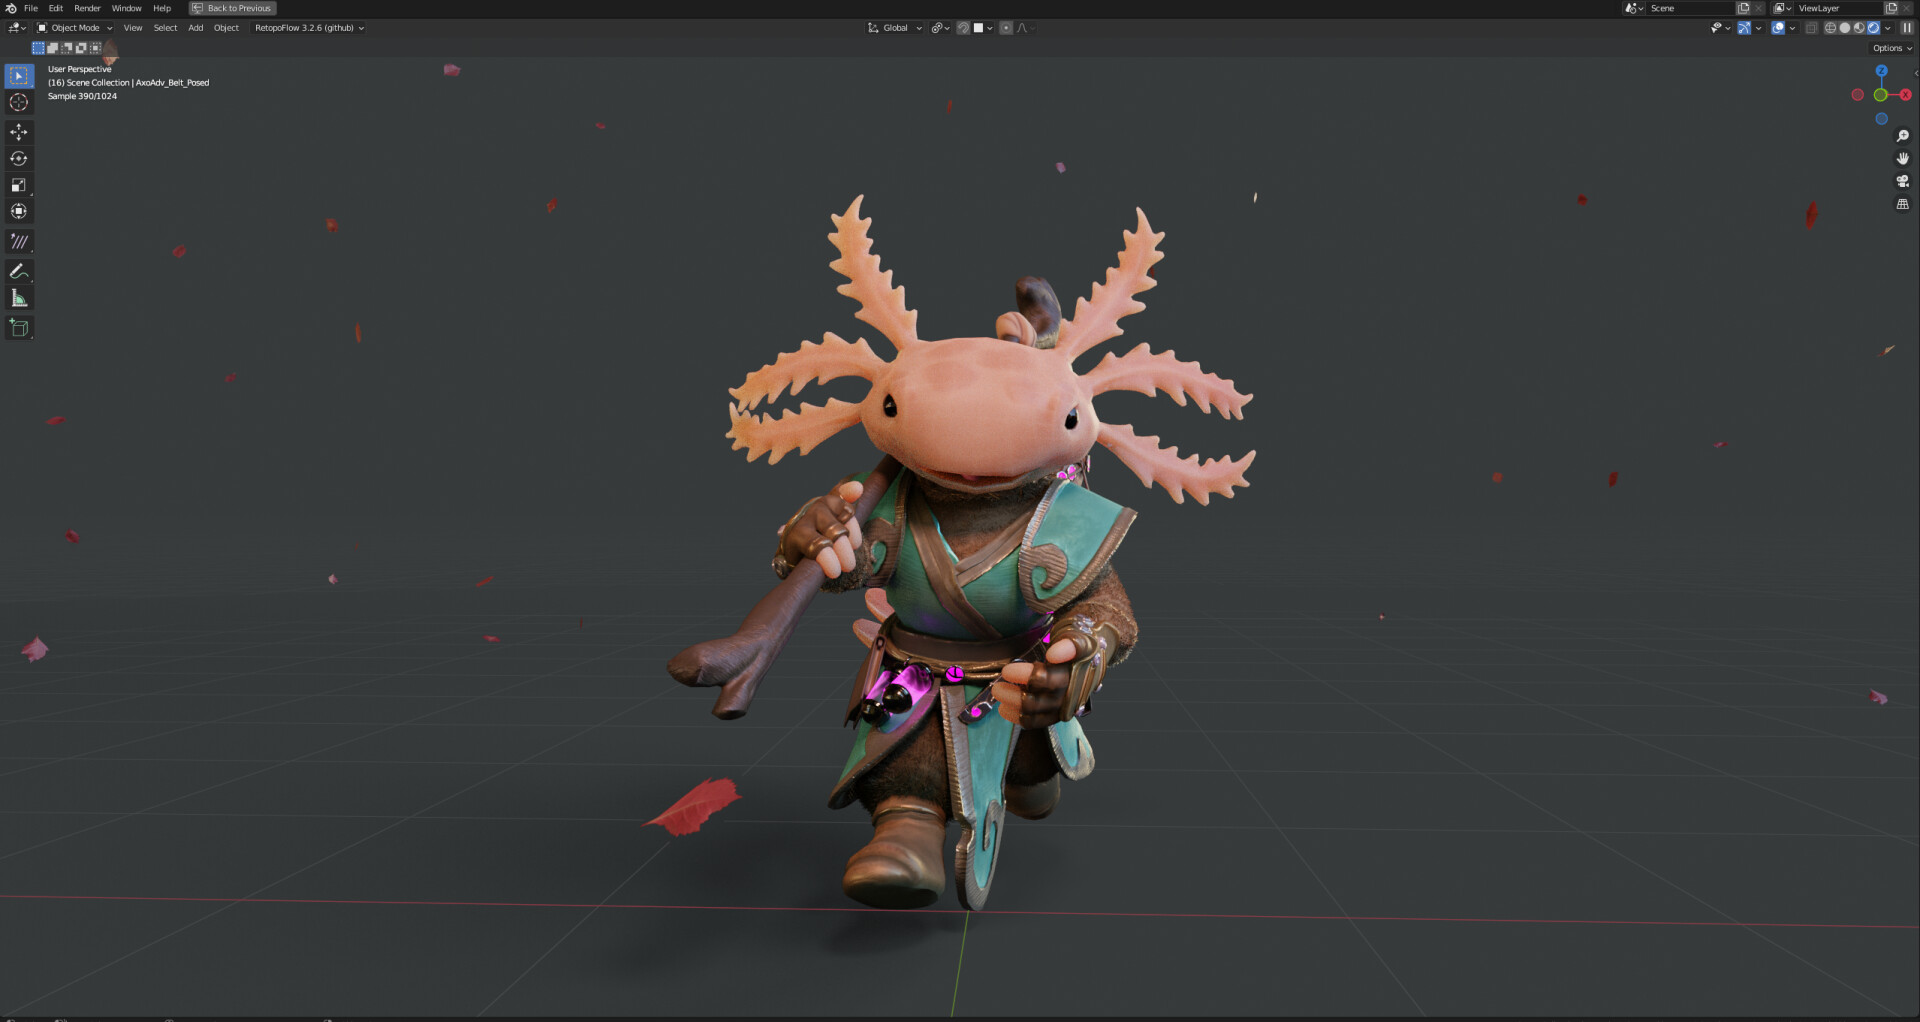This screenshot has width=1920, height=1022.
Task: Select the Measure tool
Action: pyautogui.click(x=18, y=297)
